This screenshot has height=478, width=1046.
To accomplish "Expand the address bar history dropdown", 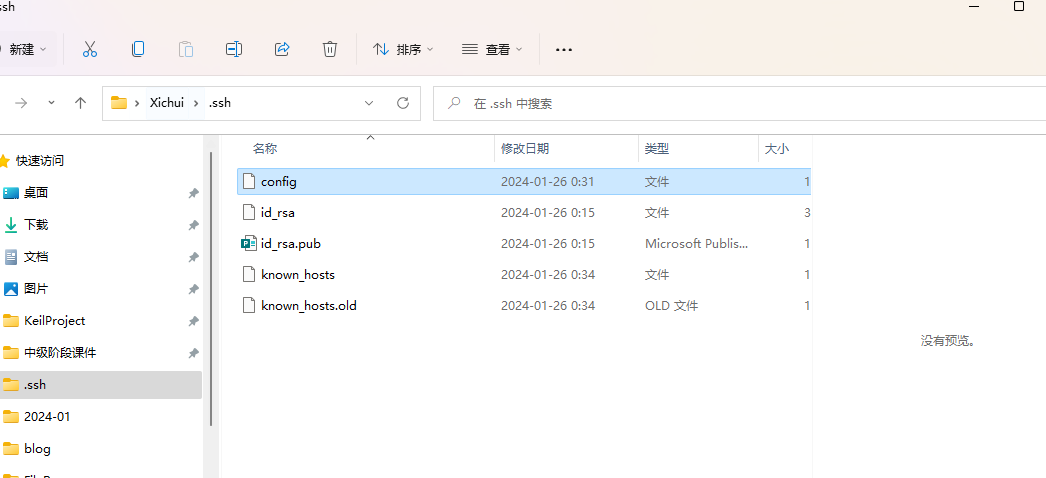I will pos(369,103).
